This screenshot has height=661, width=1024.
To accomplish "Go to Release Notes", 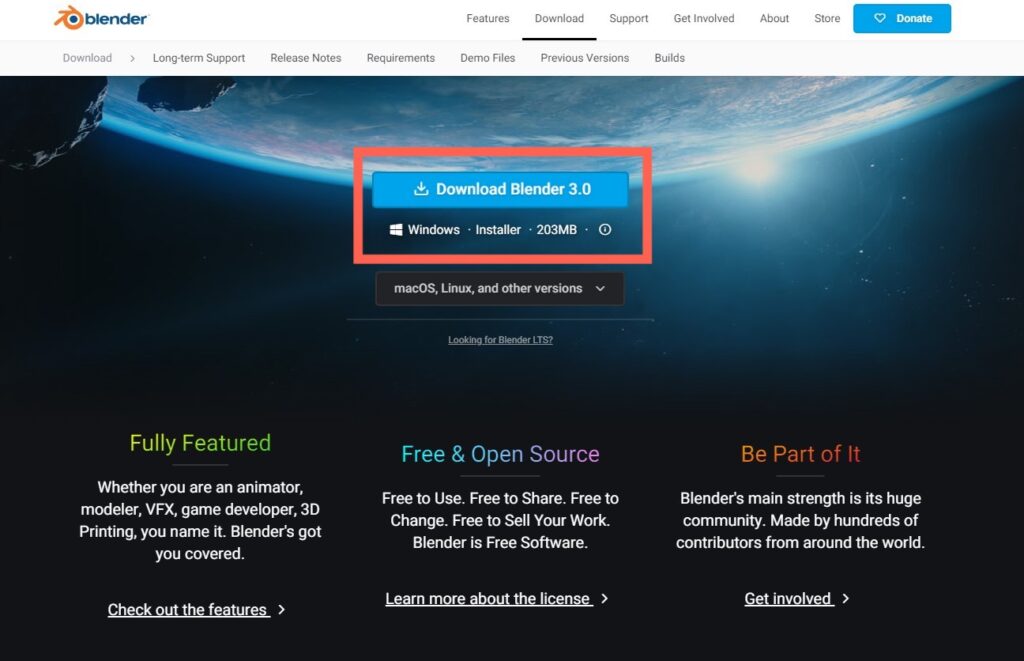I will [306, 58].
